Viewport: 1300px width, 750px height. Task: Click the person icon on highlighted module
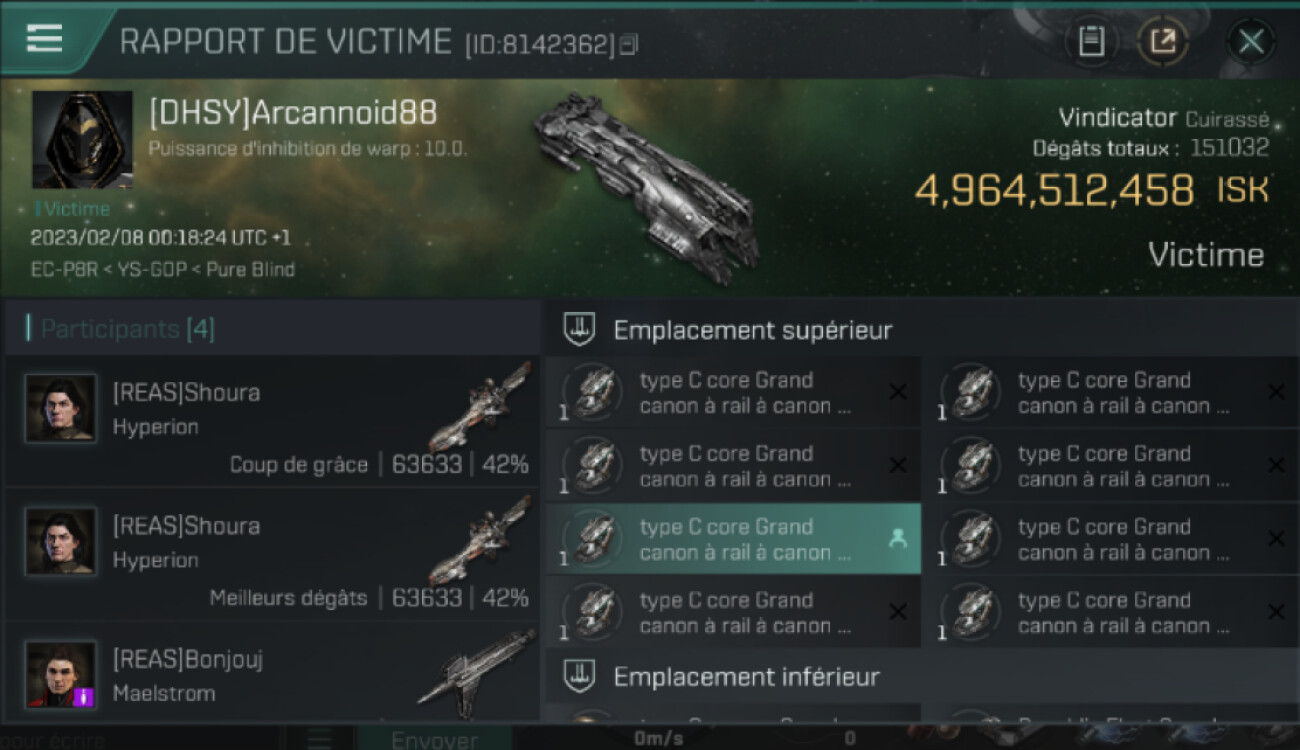click(897, 538)
